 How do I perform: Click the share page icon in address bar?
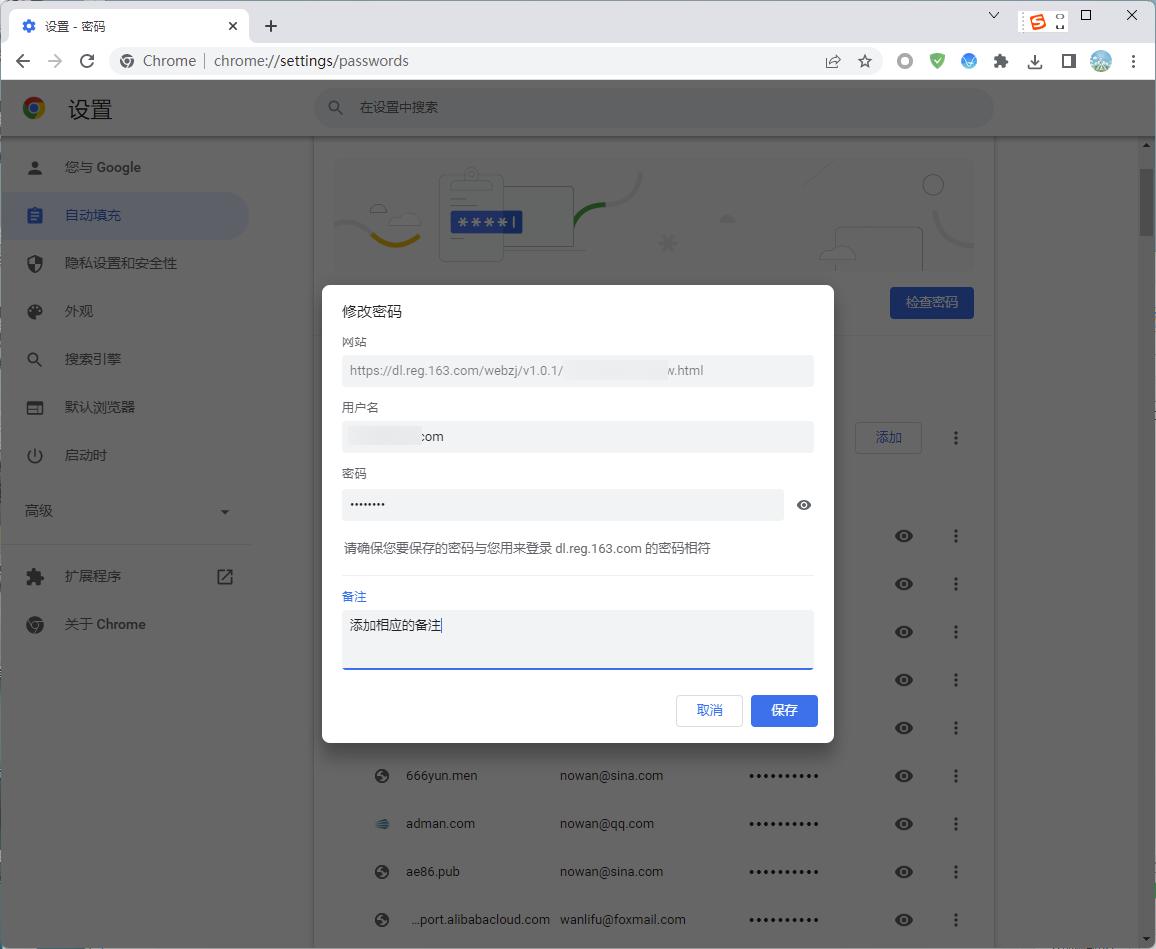832,61
